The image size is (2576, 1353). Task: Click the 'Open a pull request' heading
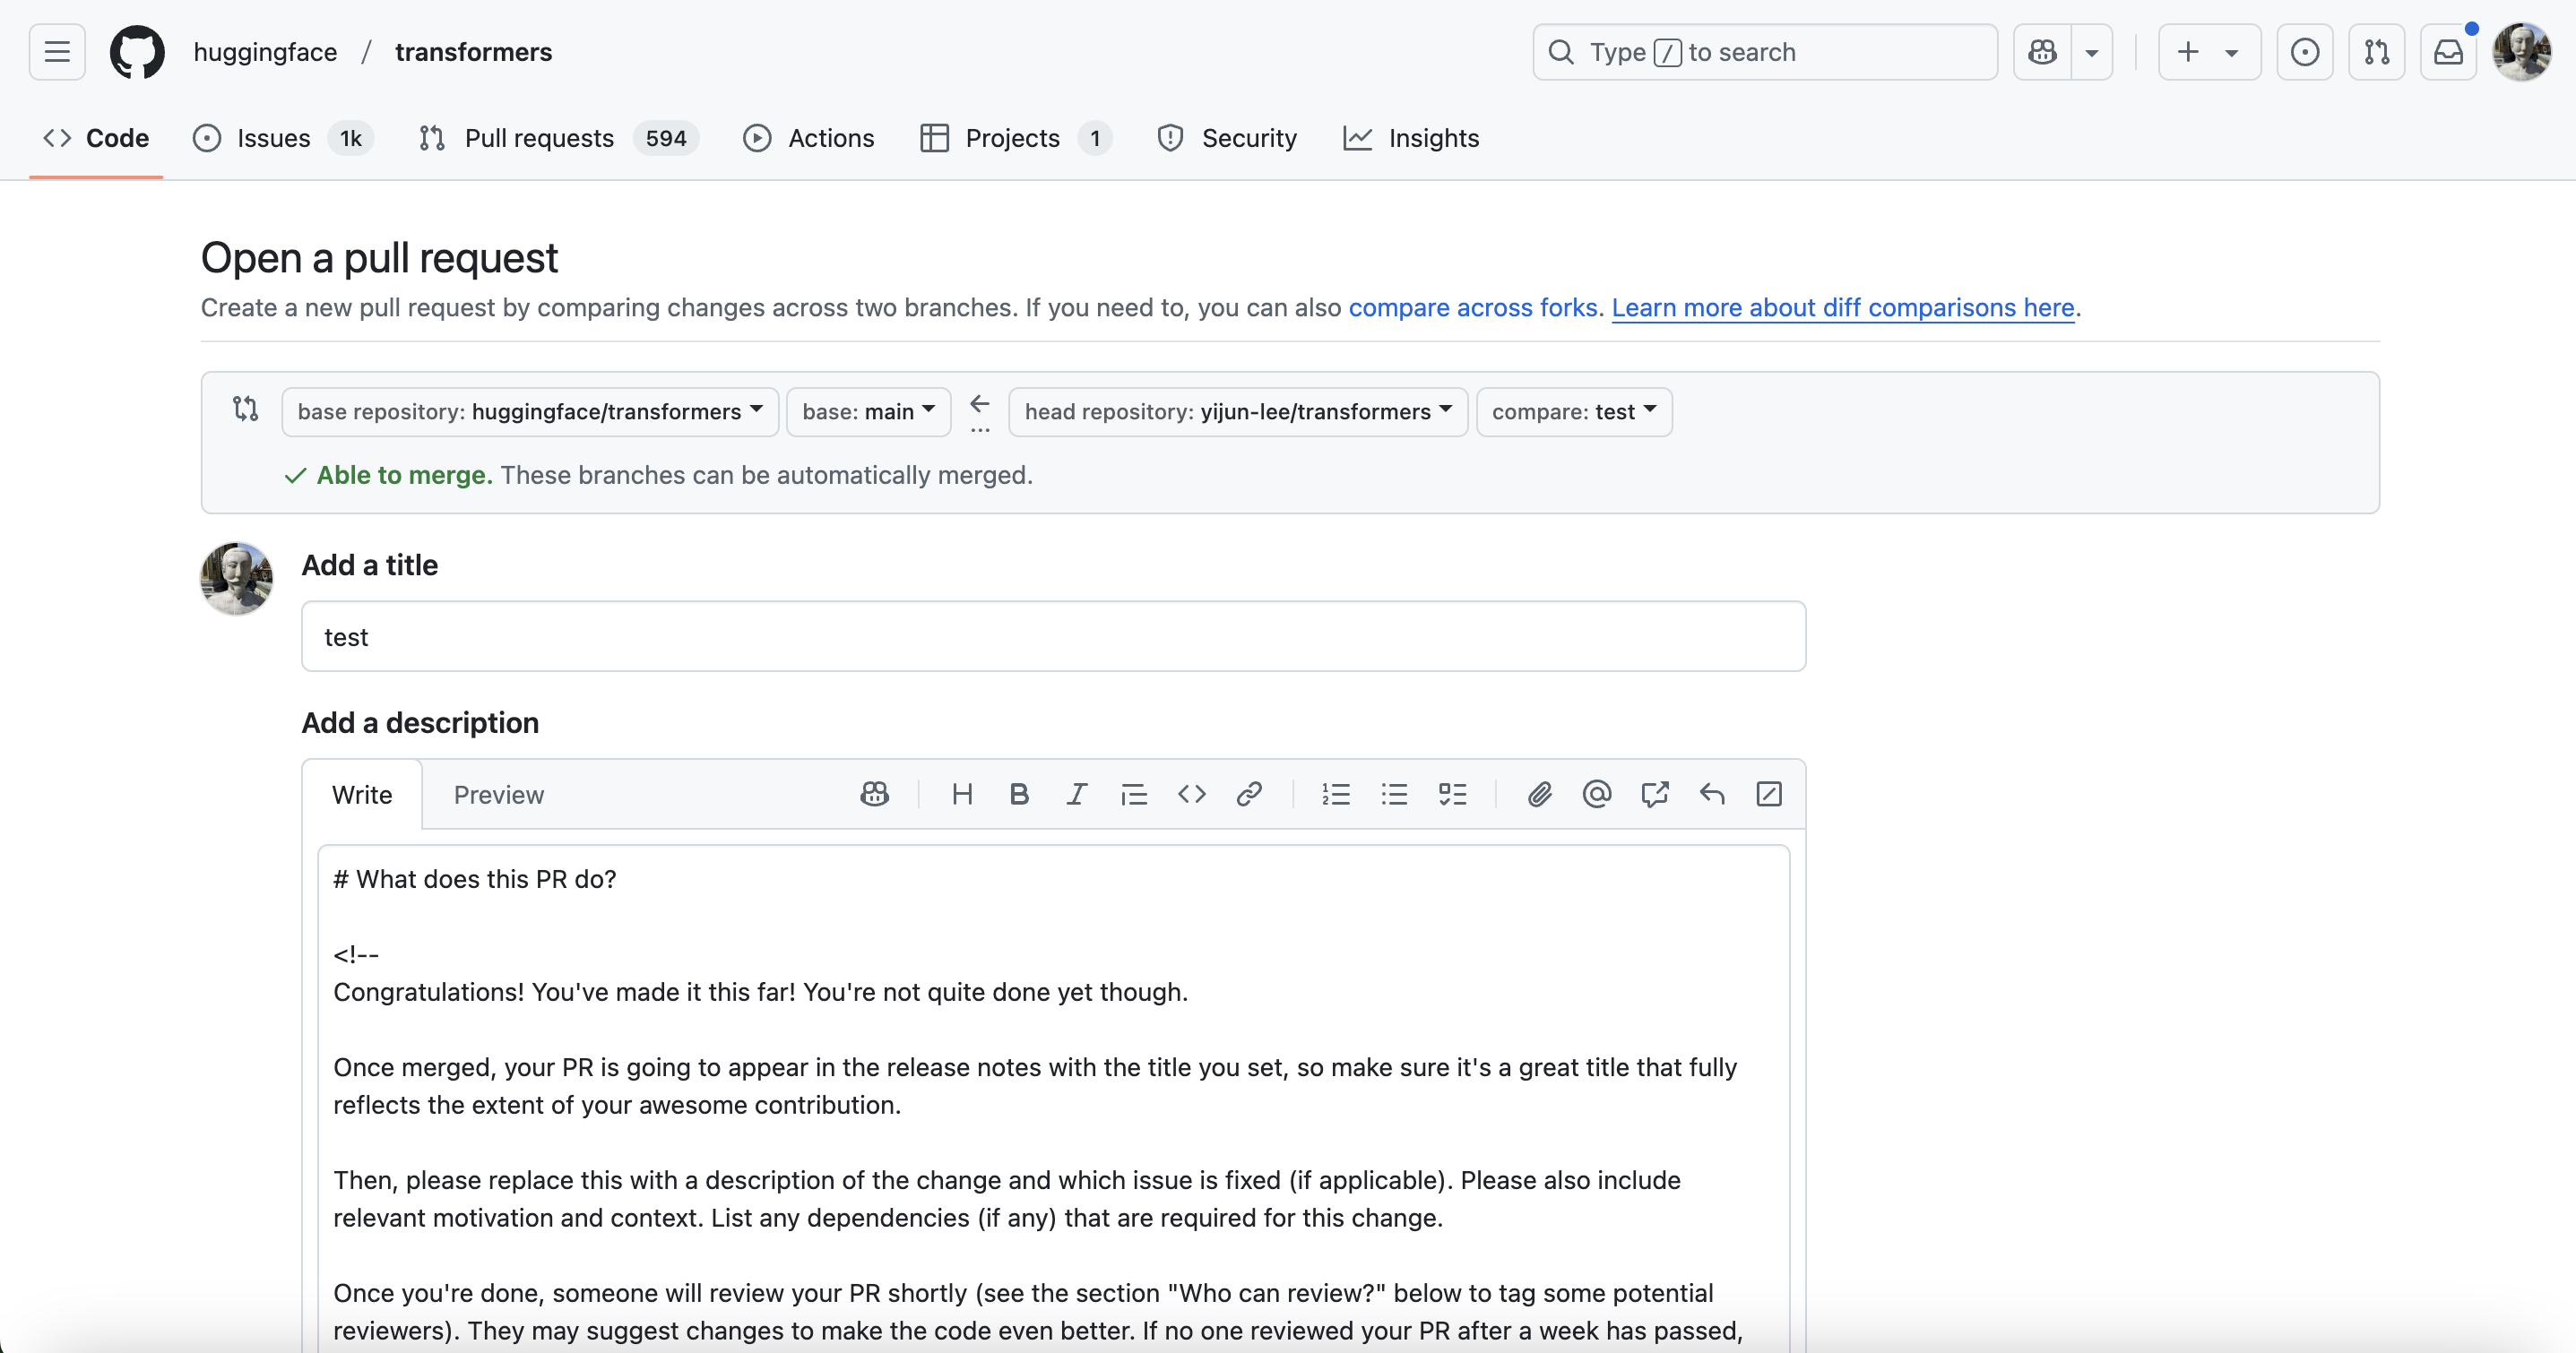379,258
